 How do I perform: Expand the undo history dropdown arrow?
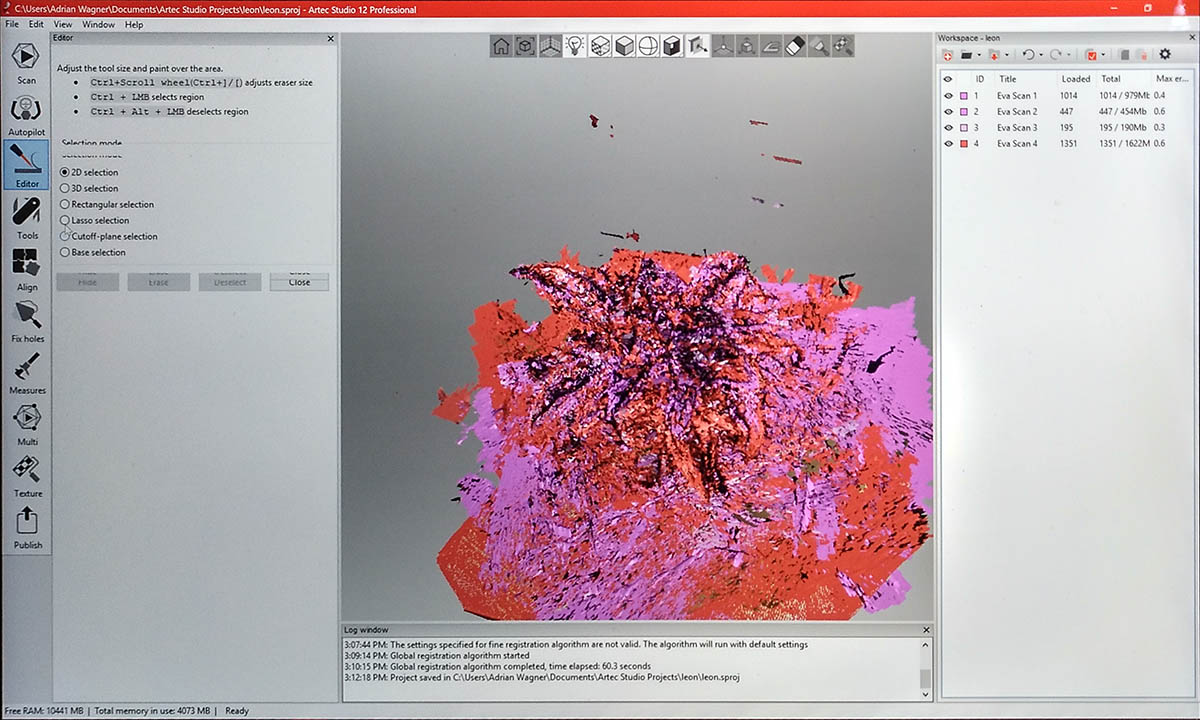pos(1041,55)
